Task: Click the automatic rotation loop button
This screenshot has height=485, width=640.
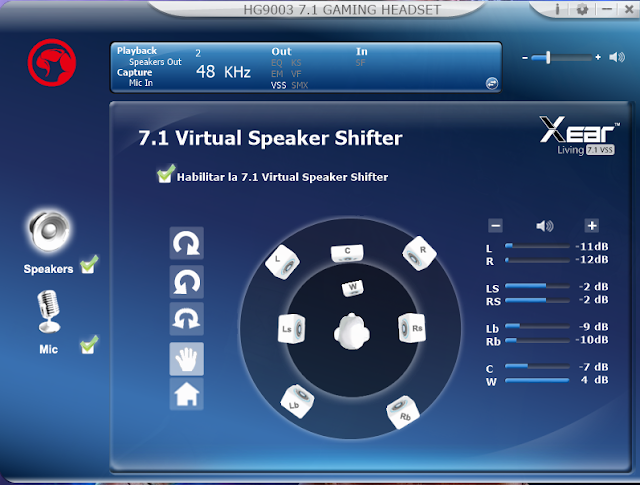Action: (187, 319)
